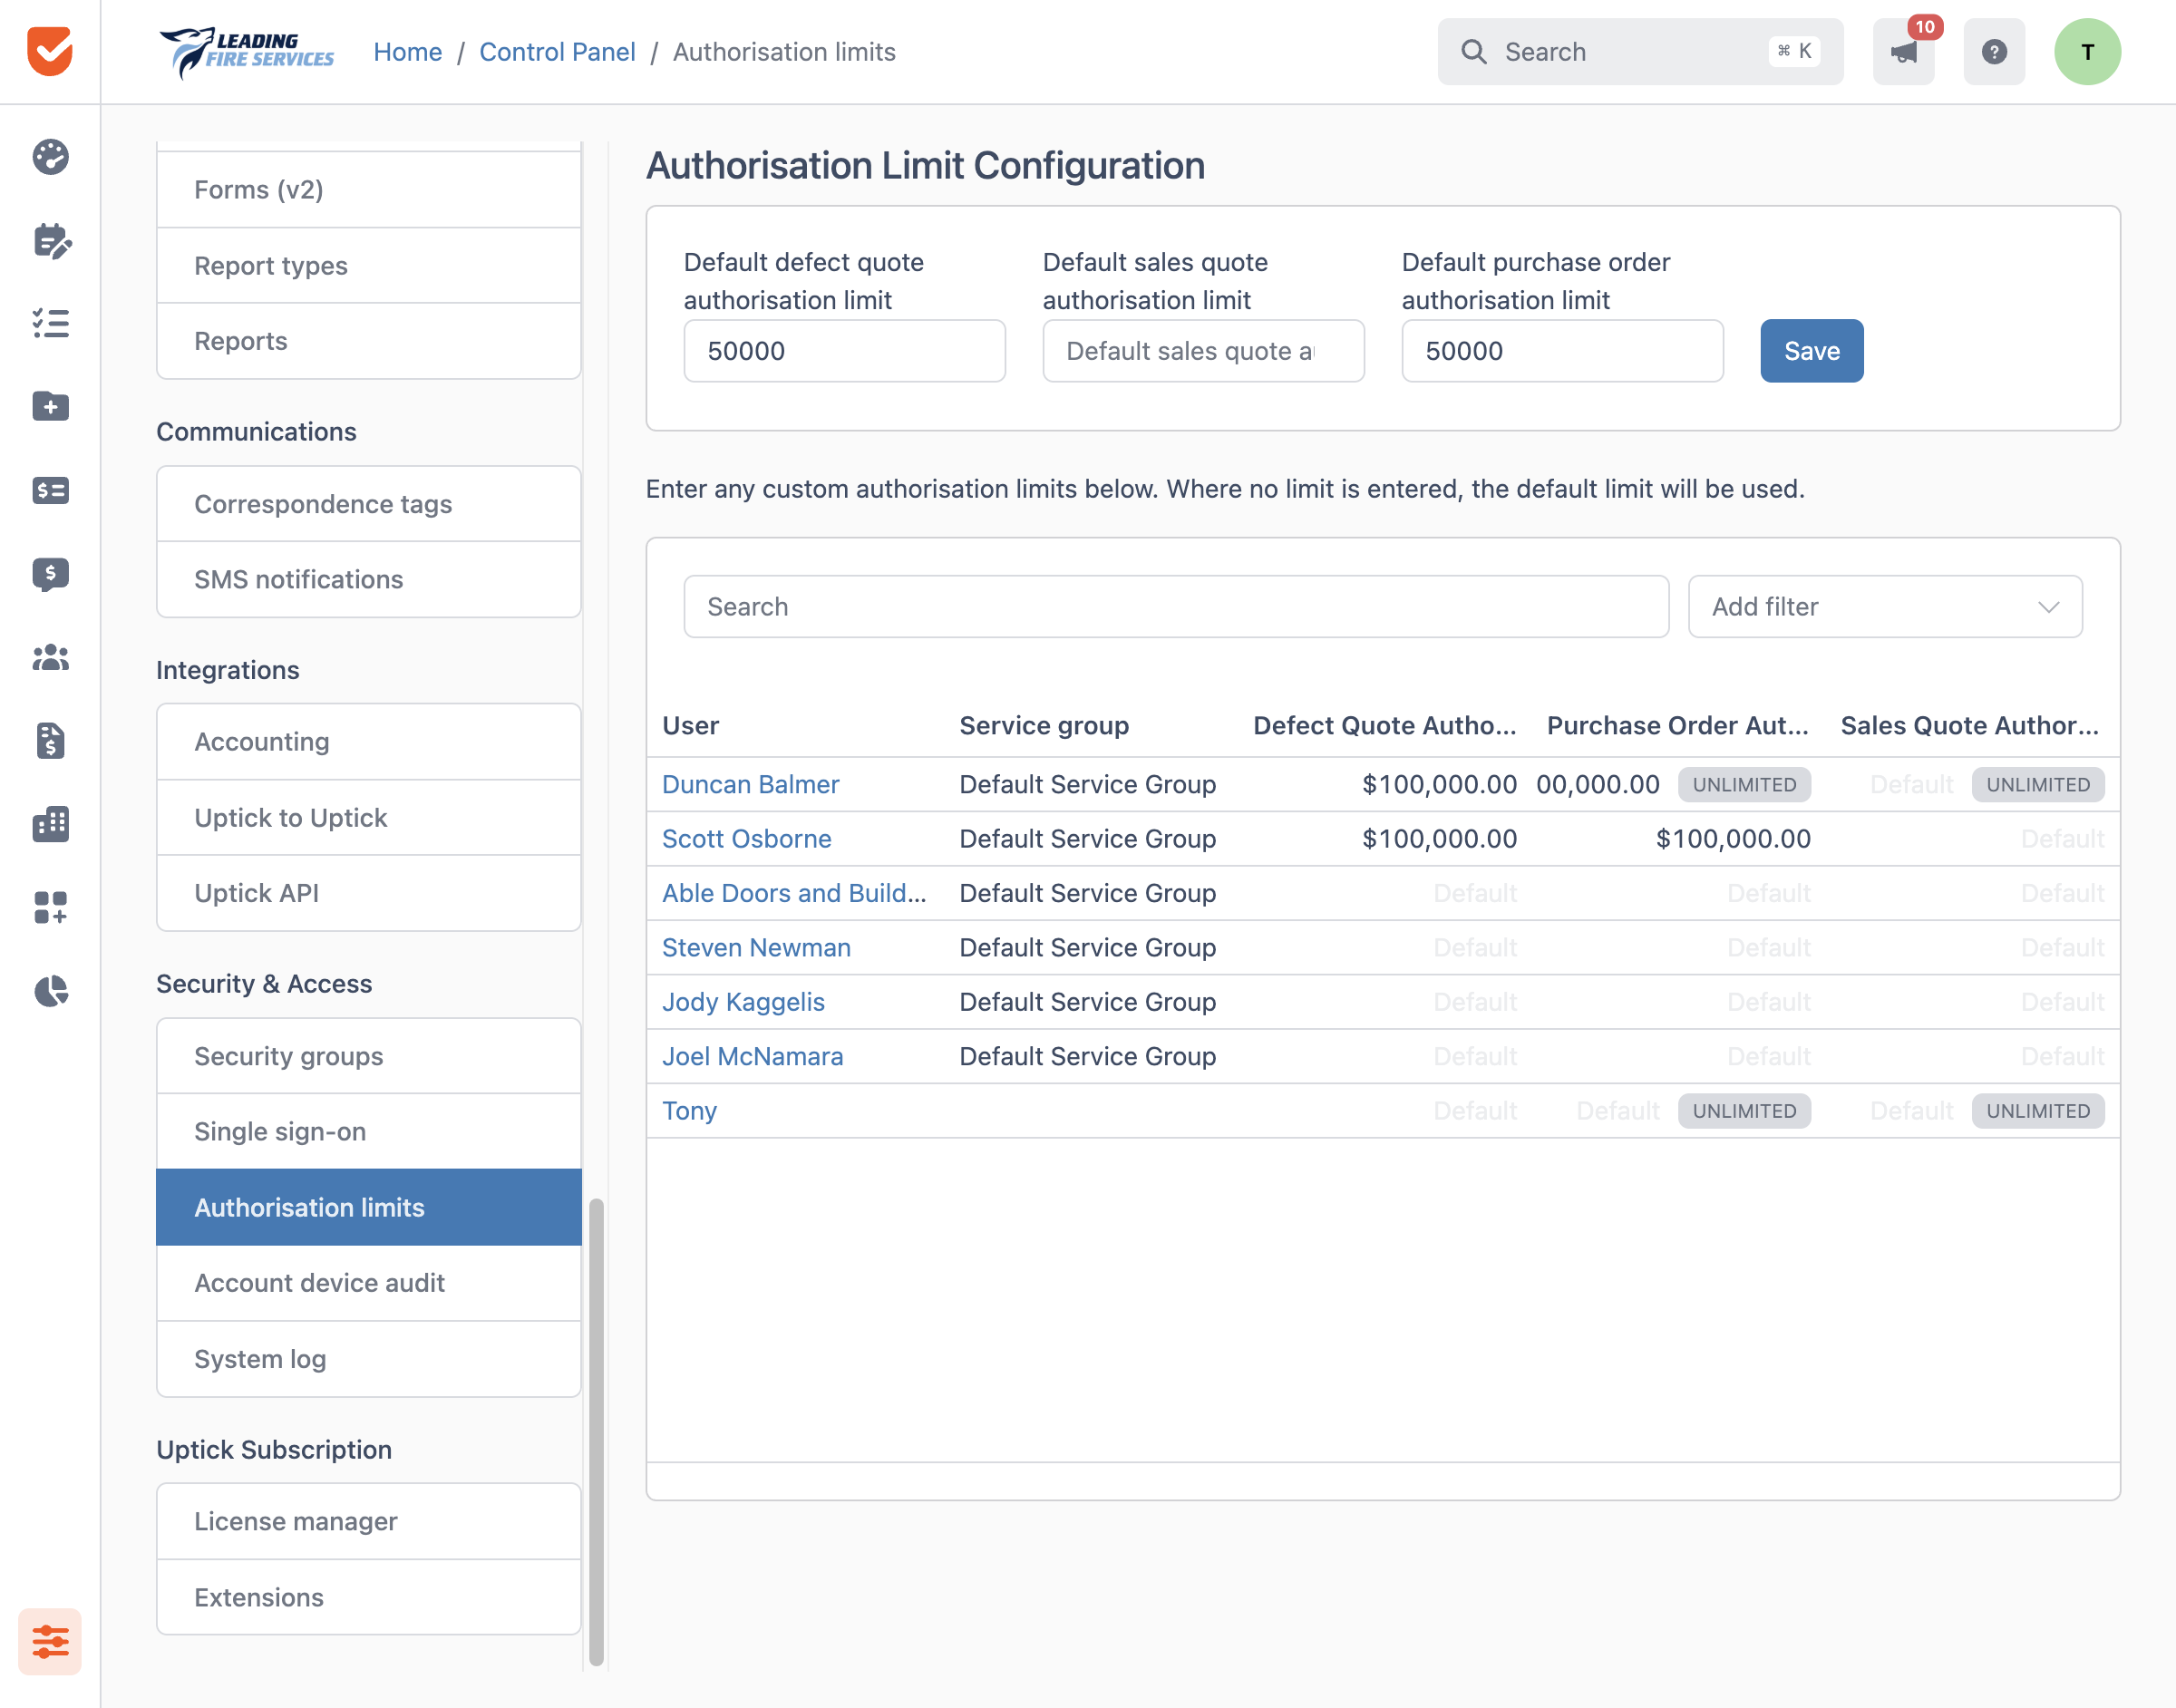Open the control panel sliders icon
Image resolution: width=2176 pixels, height=1708 pixels.
click(x=50, y=1641)
